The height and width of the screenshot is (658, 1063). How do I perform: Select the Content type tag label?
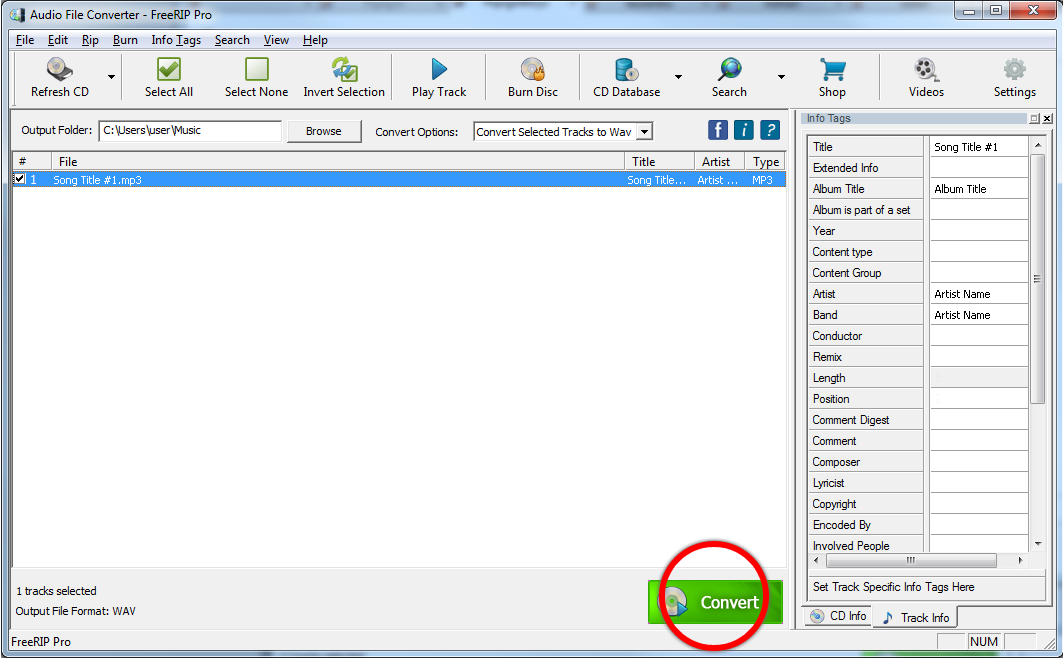(865, 251)
